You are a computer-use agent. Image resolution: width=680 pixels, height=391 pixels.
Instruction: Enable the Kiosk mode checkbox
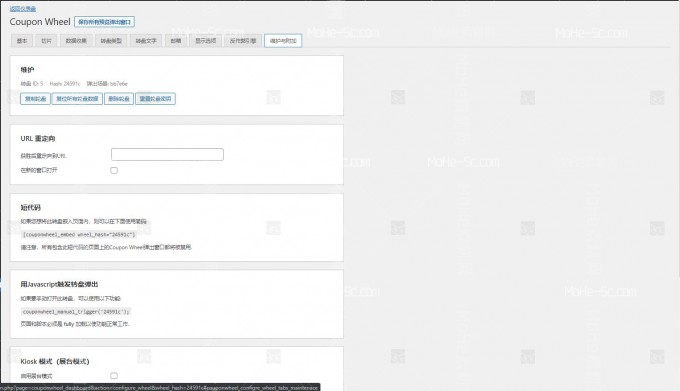(x=114, y=376)
